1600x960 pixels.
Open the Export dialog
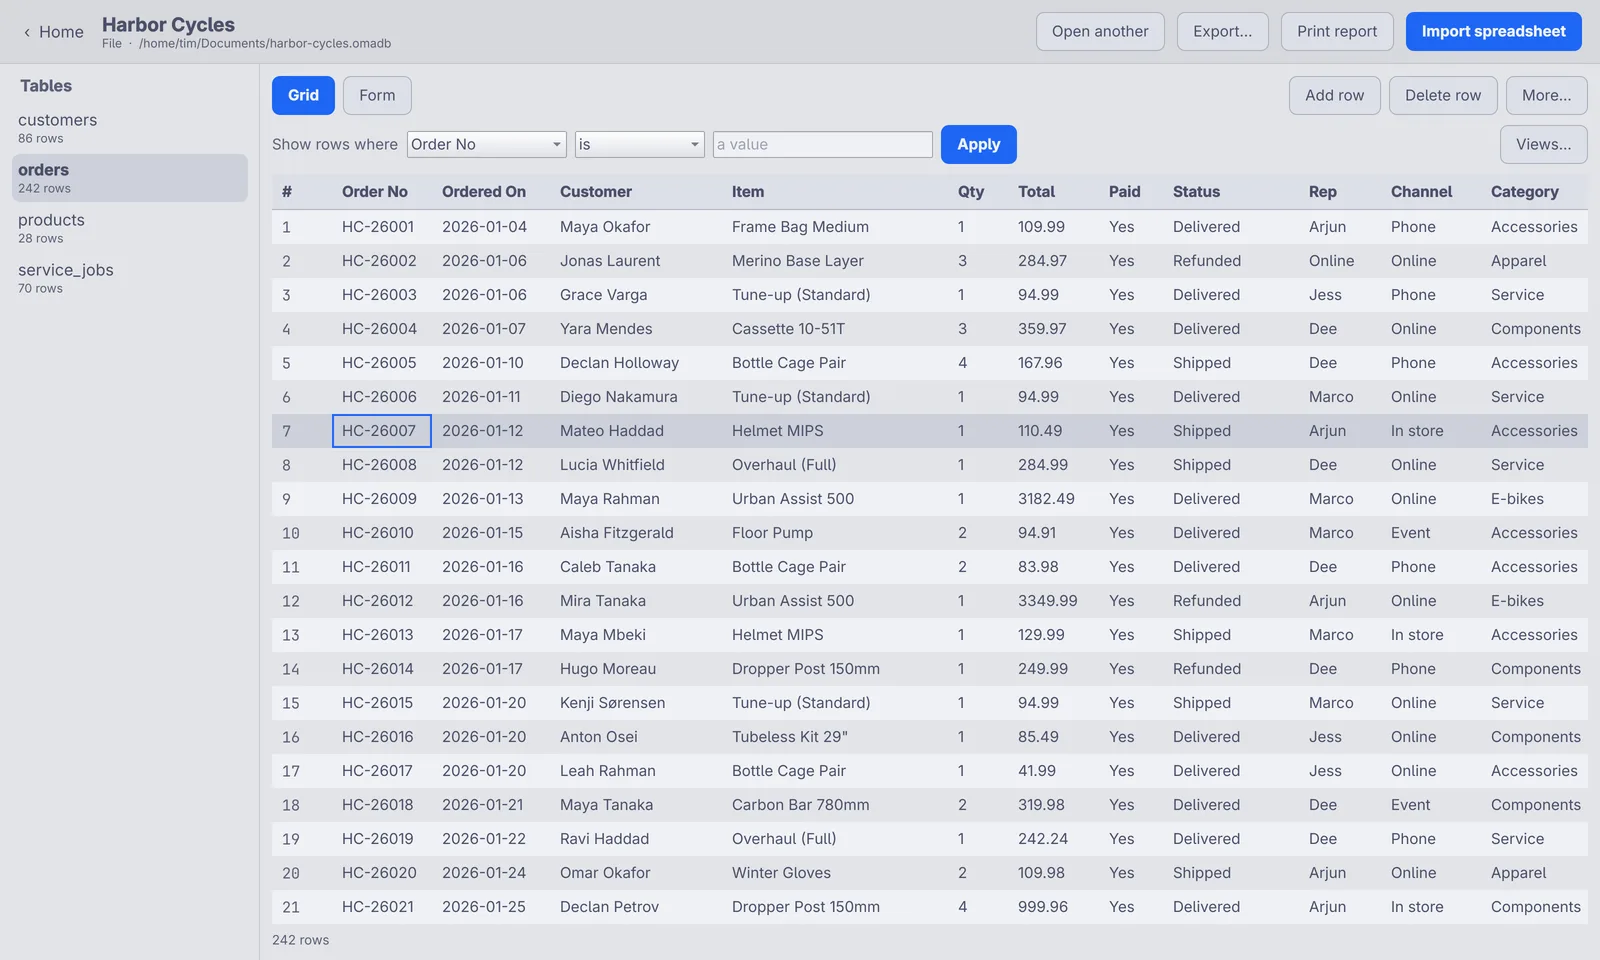[x=1222, y=31]
